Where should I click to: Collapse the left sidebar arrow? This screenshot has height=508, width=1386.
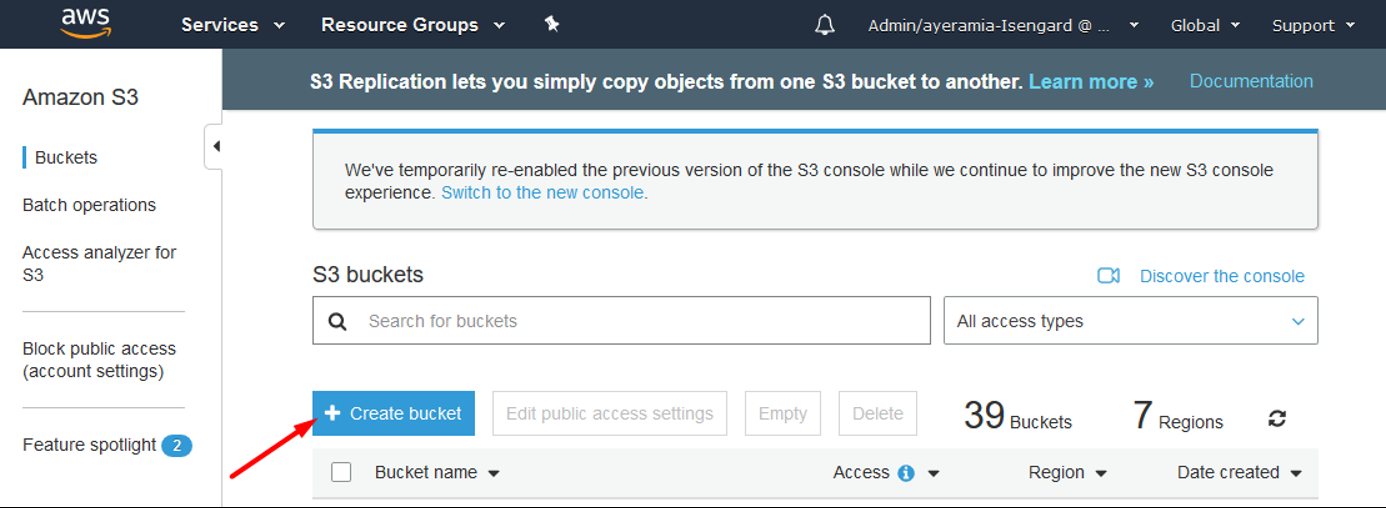pyautogui.click(x=214, y=147)
